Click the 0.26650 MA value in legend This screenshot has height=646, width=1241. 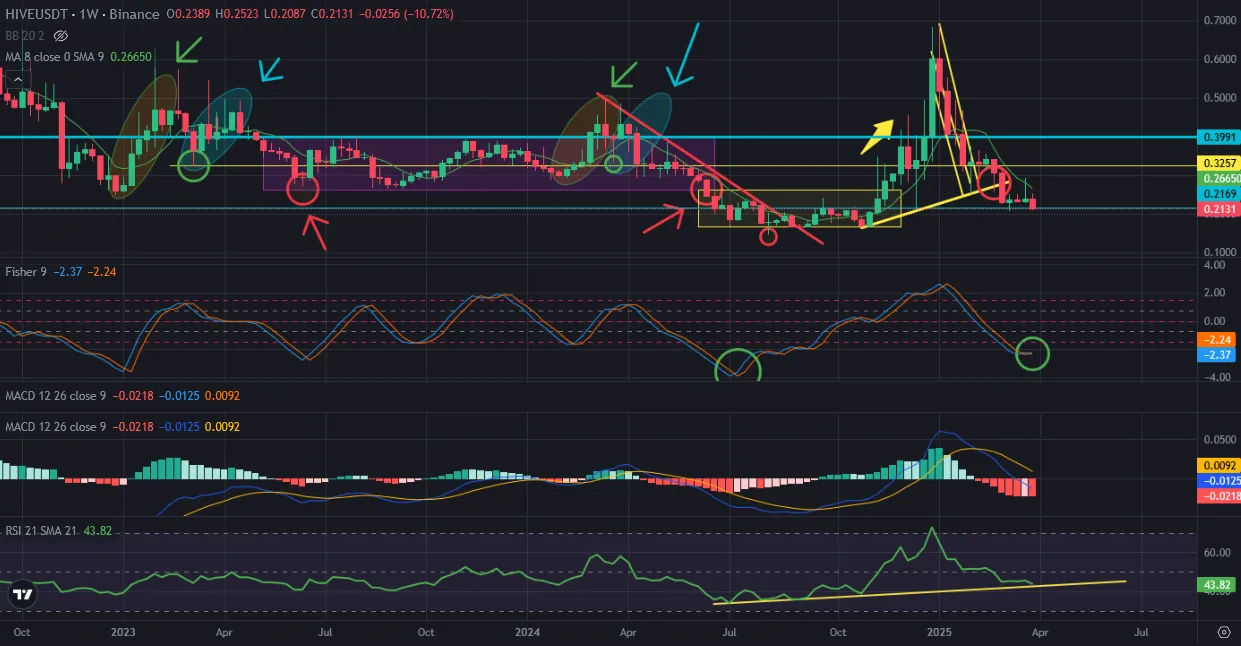point(132,57)
